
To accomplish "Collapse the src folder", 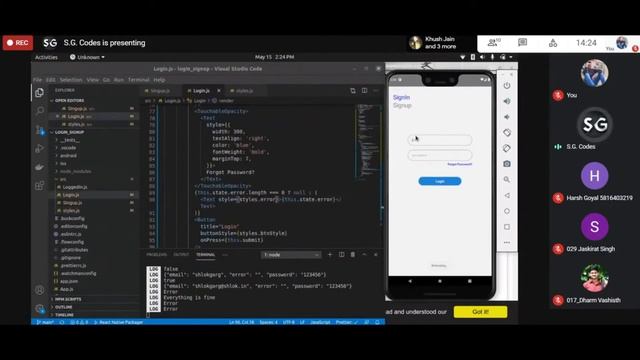I will [63, 179].
